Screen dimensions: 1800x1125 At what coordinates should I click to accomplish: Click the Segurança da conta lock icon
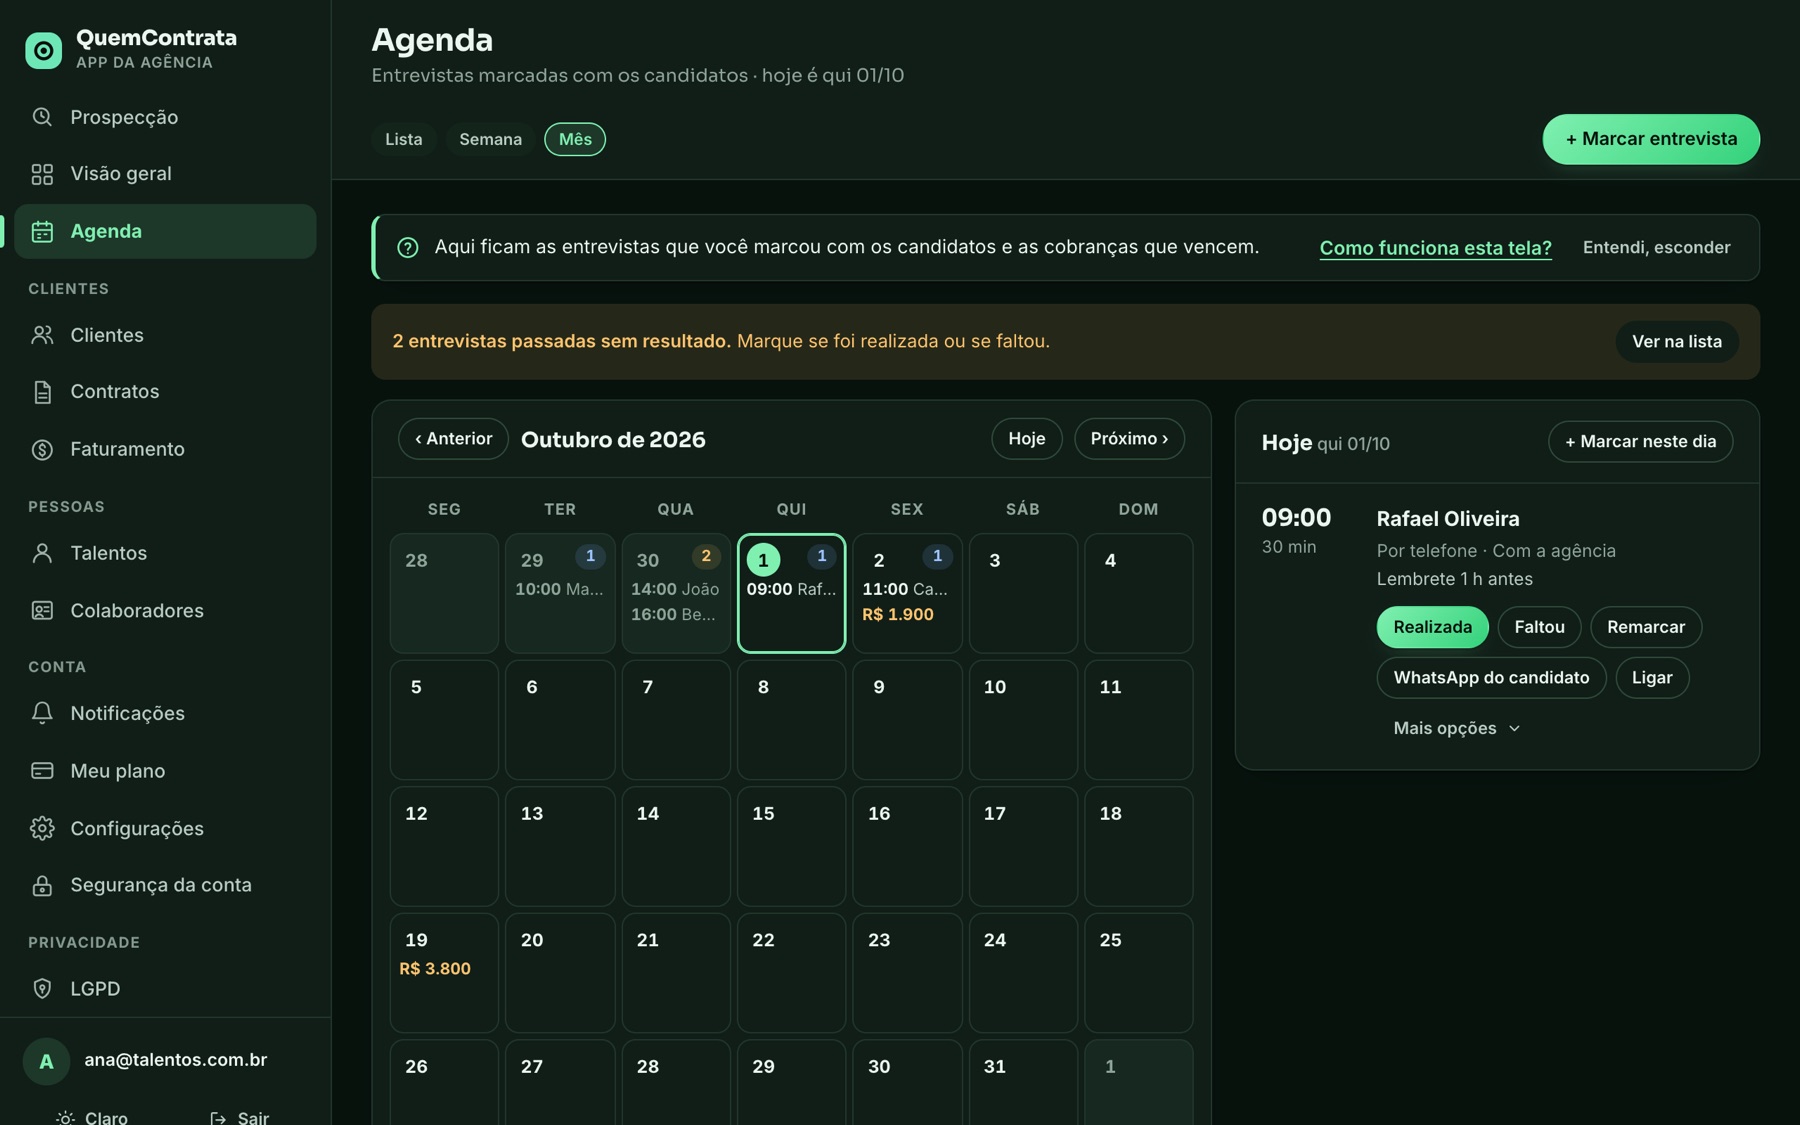coord(42,885)
